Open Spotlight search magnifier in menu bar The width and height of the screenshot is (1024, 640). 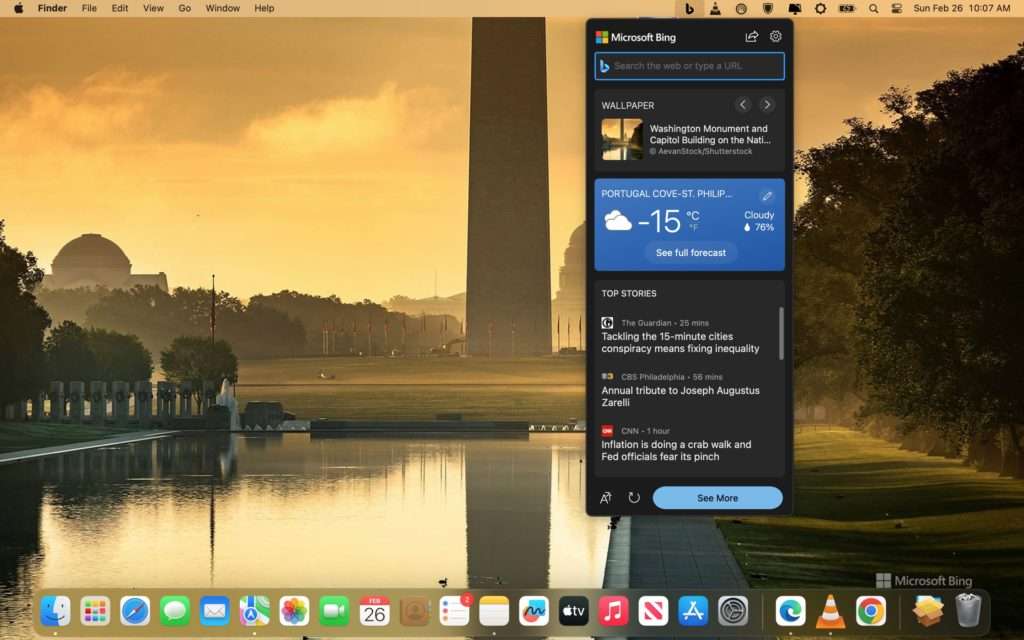pos(873,8)
